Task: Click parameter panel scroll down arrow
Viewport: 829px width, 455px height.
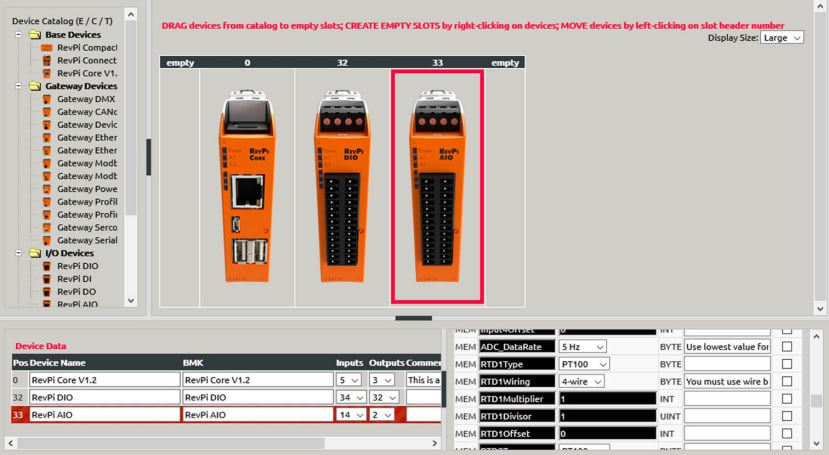Action: pos(816,443)
